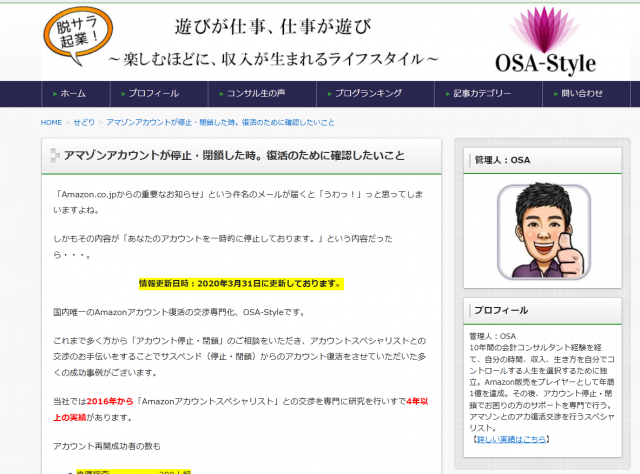Click the highlighted 情報更新日時 notice
The image size is (640, 474).
click(x=241, y=283)
